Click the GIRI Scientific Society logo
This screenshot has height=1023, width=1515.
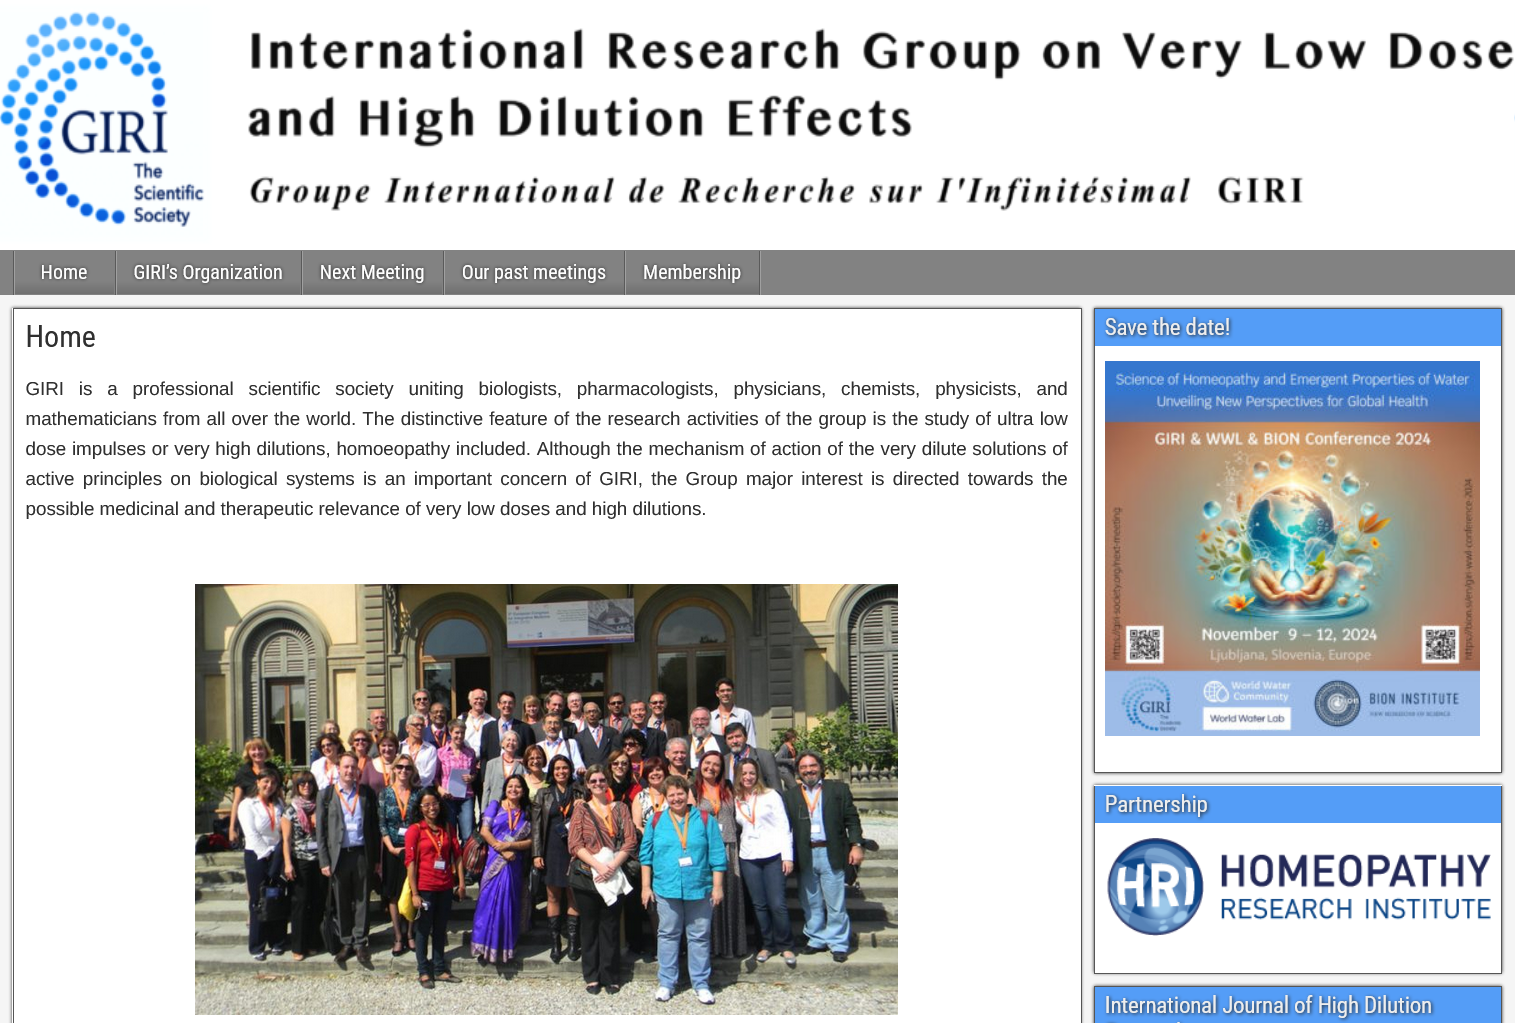click(103, 118)
